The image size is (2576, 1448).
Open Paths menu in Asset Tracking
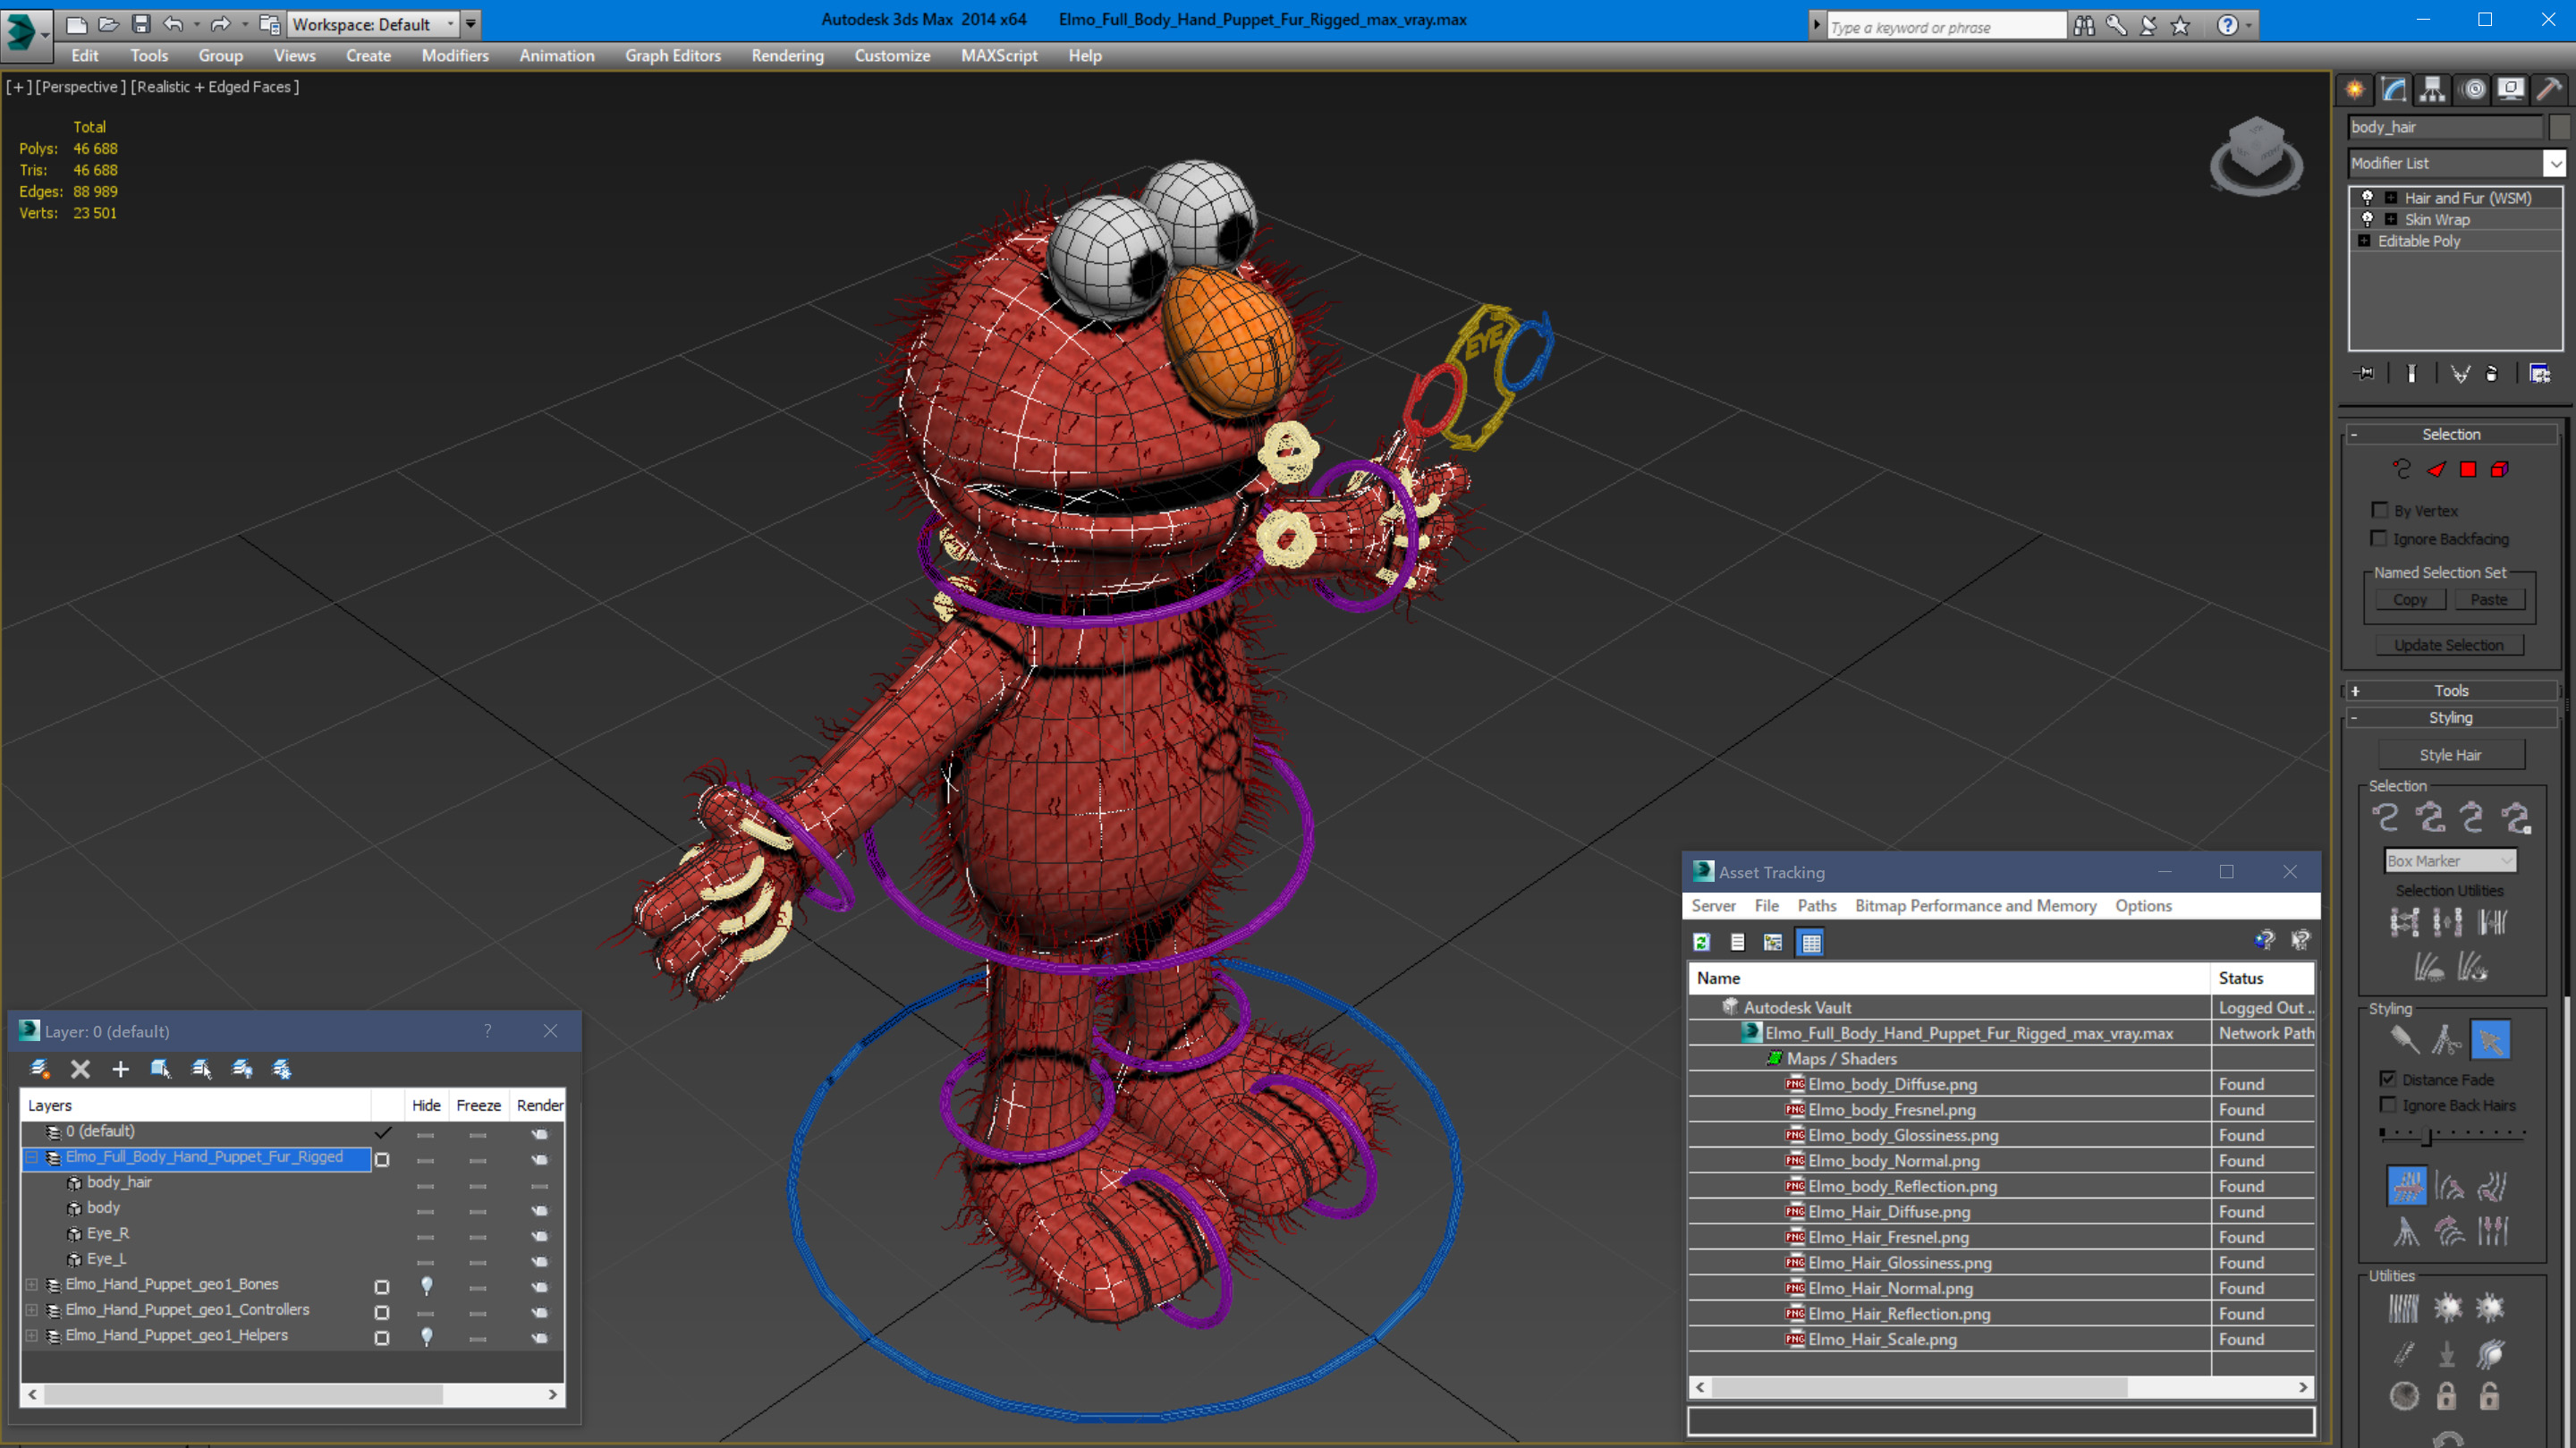click(1816, 906)
